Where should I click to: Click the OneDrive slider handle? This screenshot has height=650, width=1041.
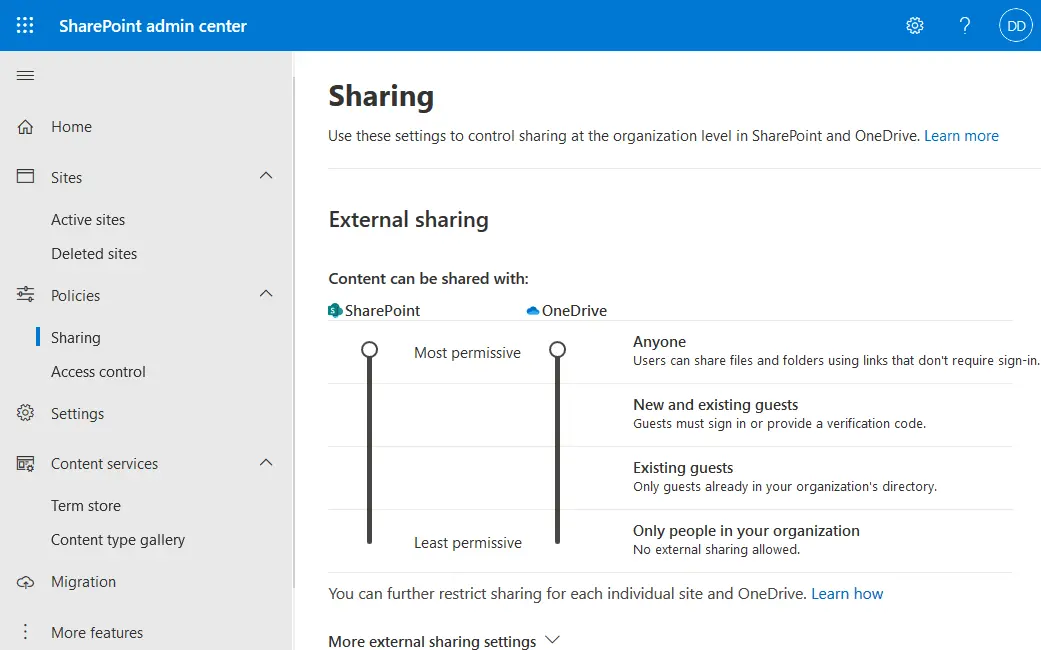tap(558, 350)
